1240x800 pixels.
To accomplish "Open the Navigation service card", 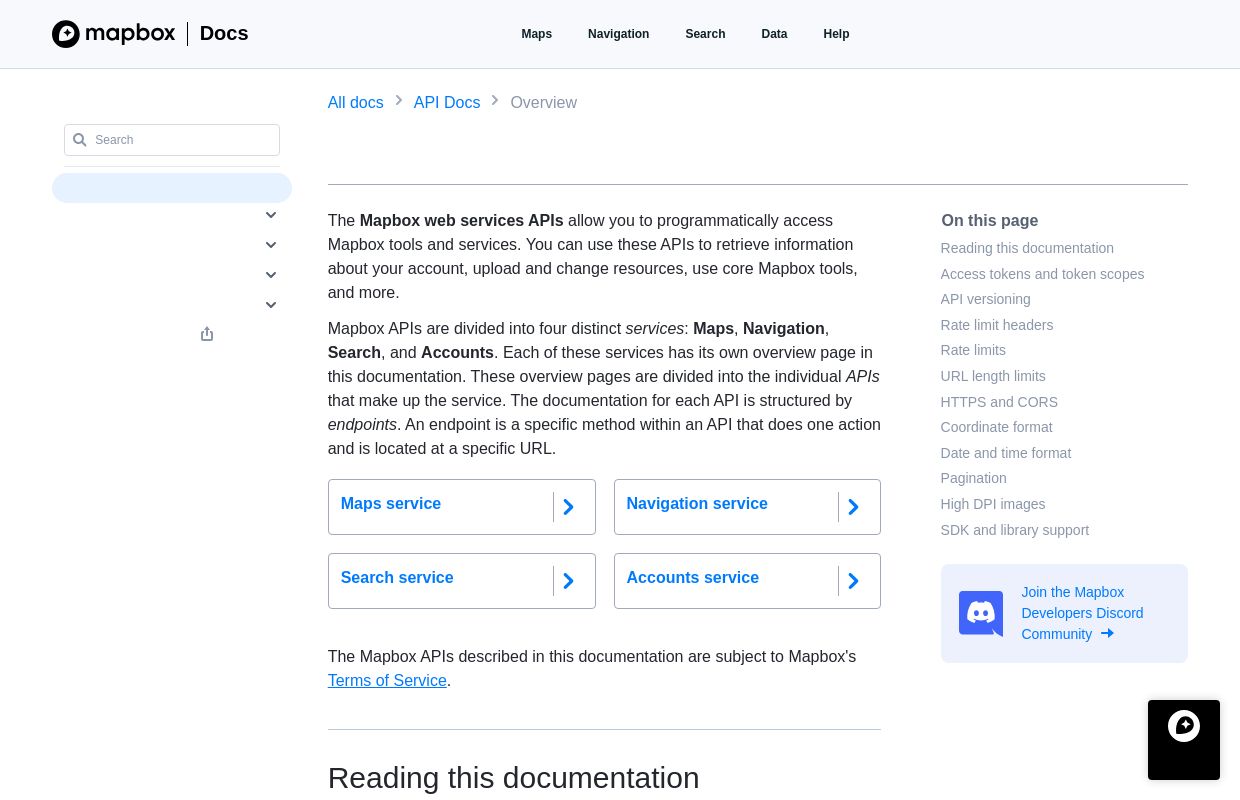I will click(747, 507).
